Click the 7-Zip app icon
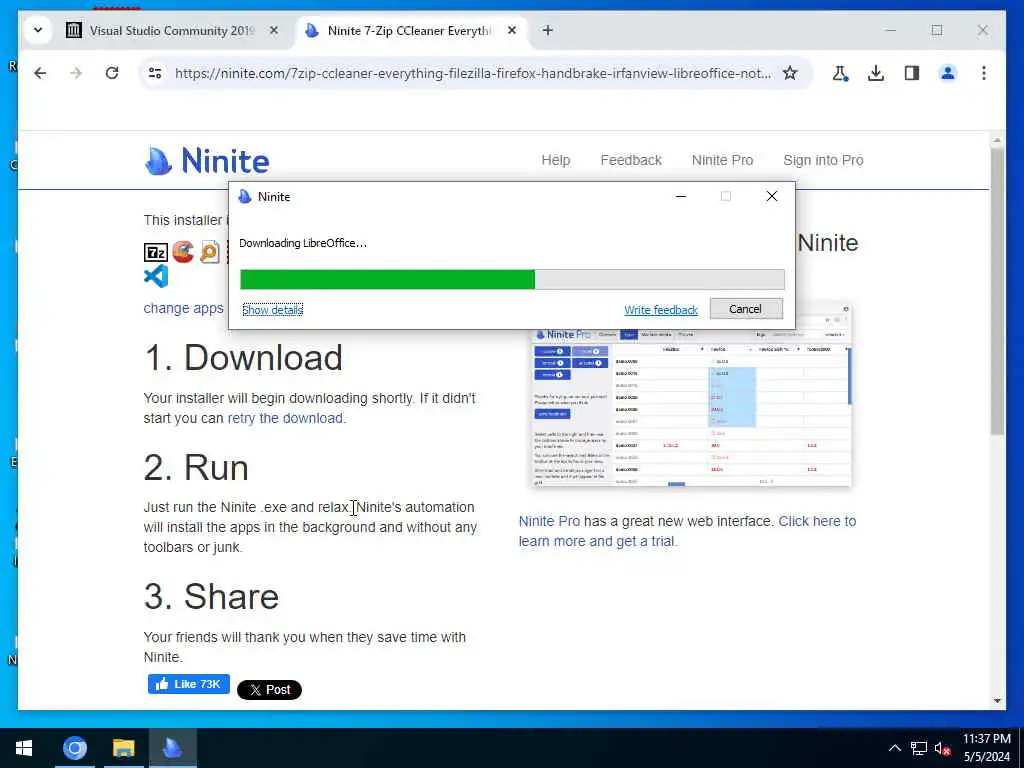The width and height of the screenshot is (1024, 768). coord(155,252)
